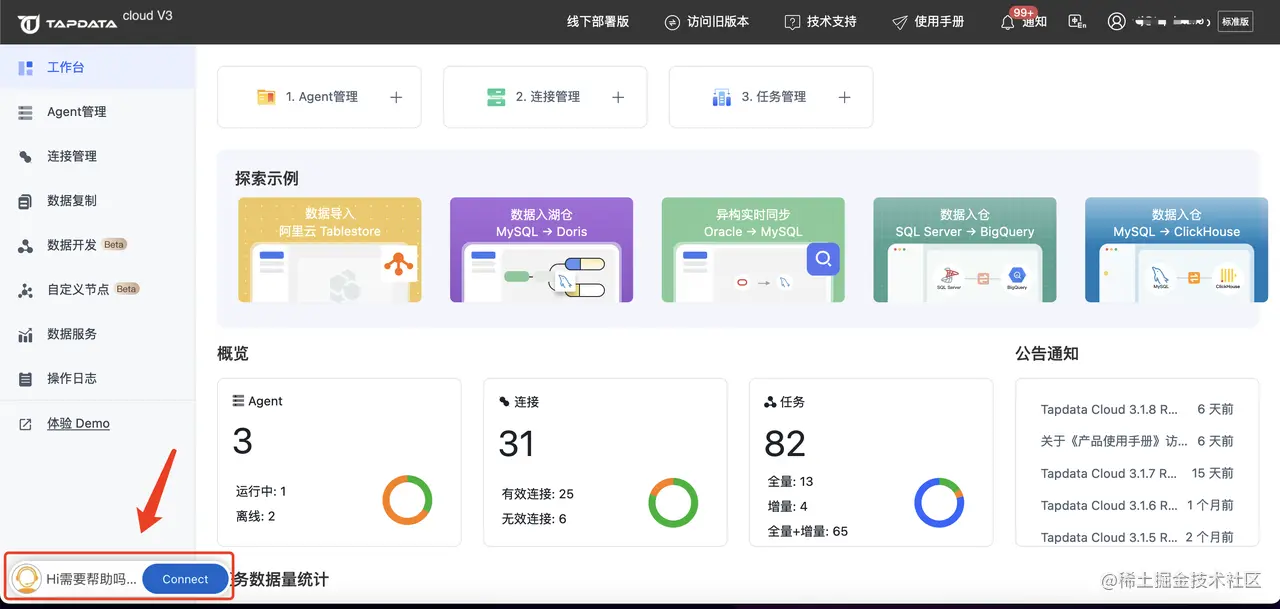Expand the 1. Agent管理 plus button
This screenshot has height=609, width=1280.
396,97
